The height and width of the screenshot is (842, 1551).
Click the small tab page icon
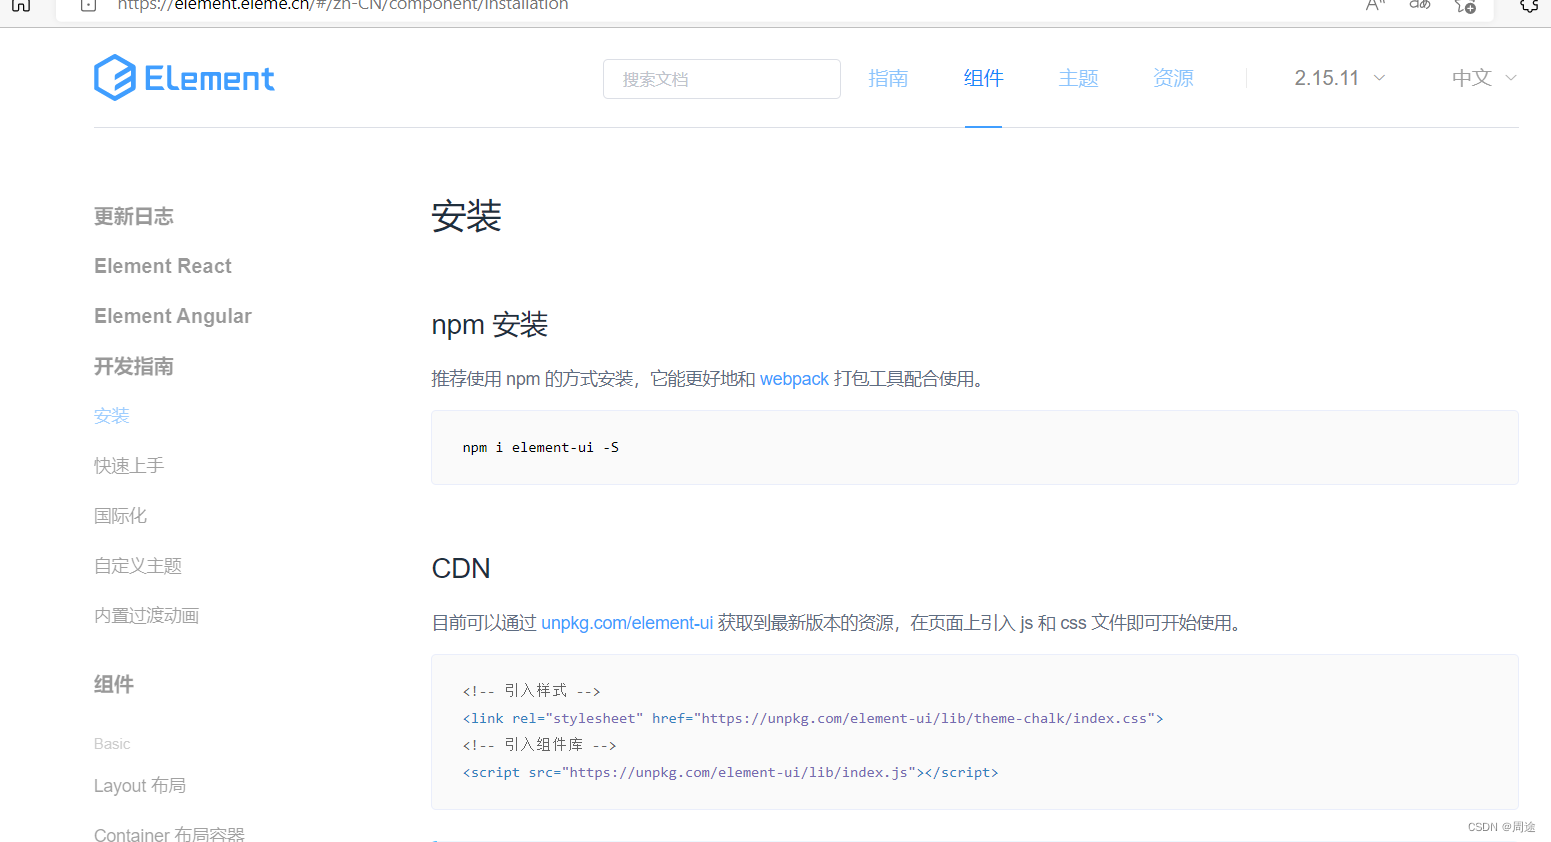point(87,6)
